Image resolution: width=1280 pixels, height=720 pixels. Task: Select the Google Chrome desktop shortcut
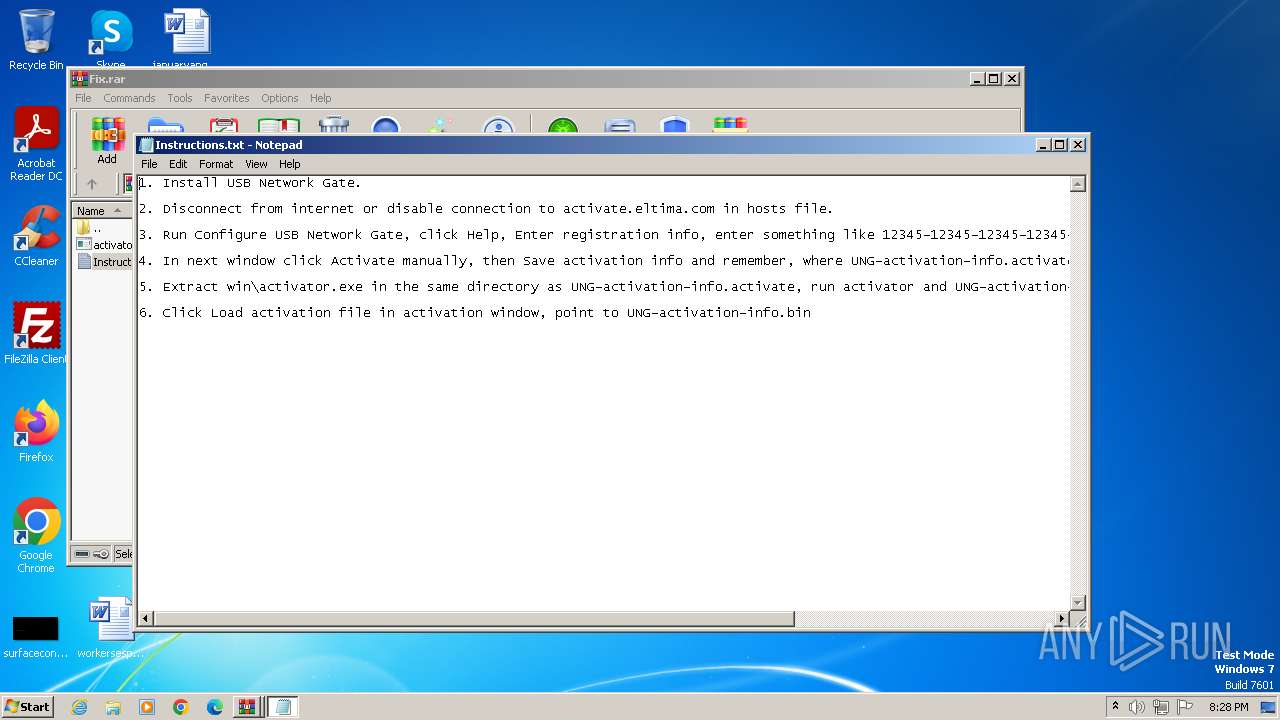coord(36,536)
